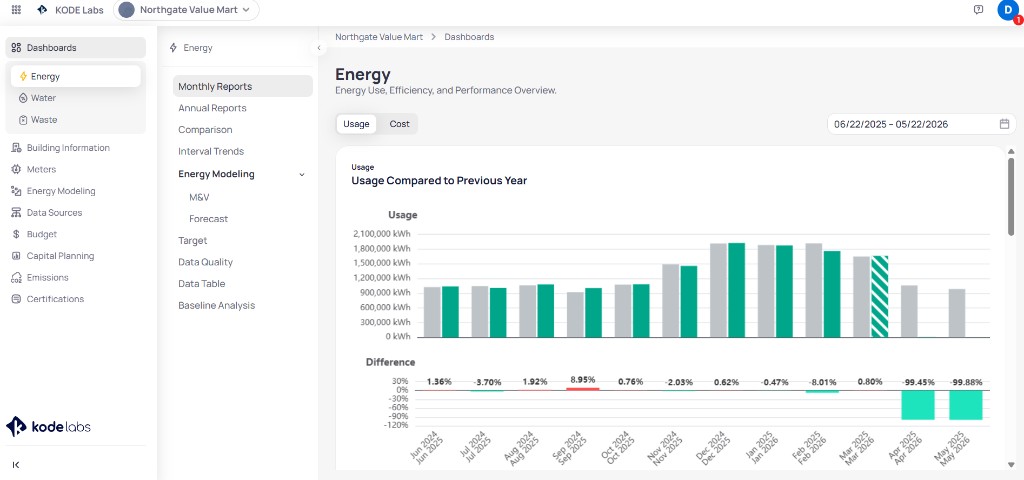Click the vertical scrollbar thumb
1024x480 pixels.
click(1011, 196)
